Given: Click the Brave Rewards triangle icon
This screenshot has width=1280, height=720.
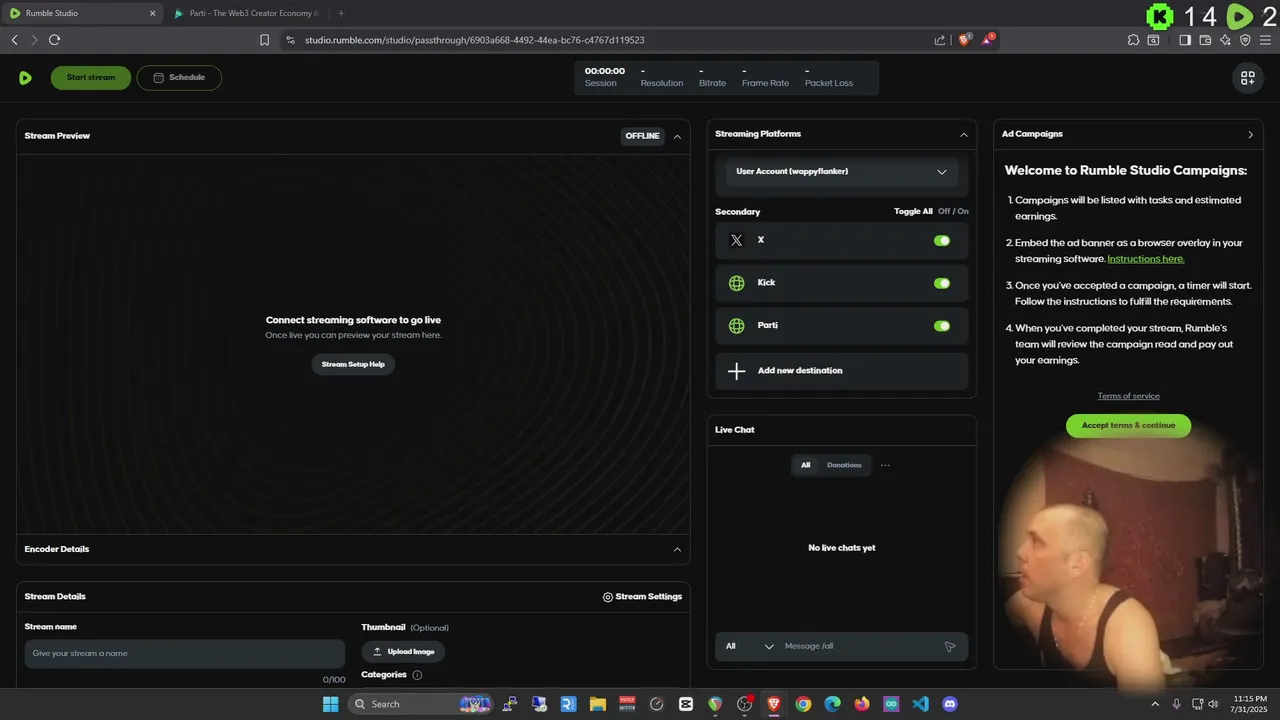Looking at the screenshot, I should click(x=989, y=40).
